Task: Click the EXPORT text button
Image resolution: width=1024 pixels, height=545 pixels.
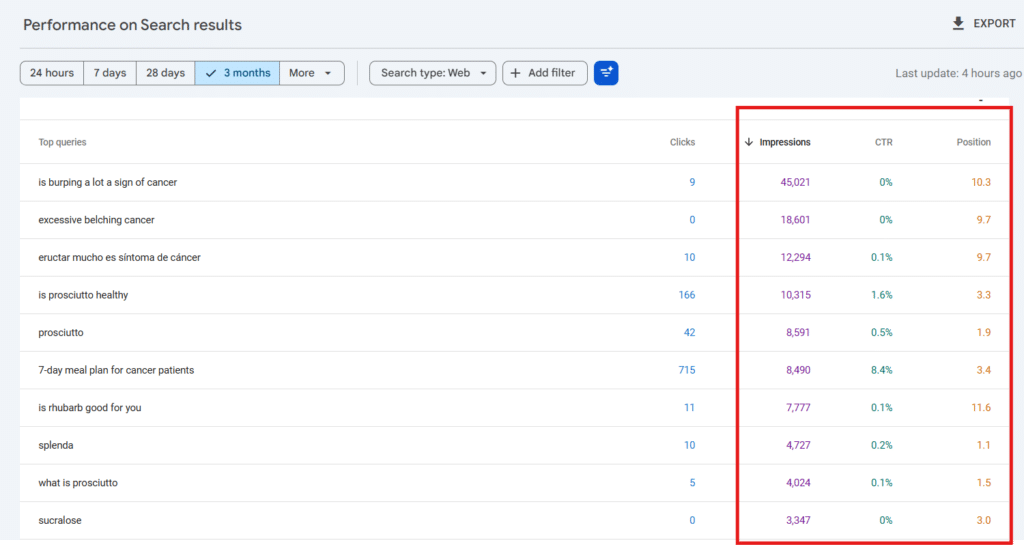Action: coord(994,23)
